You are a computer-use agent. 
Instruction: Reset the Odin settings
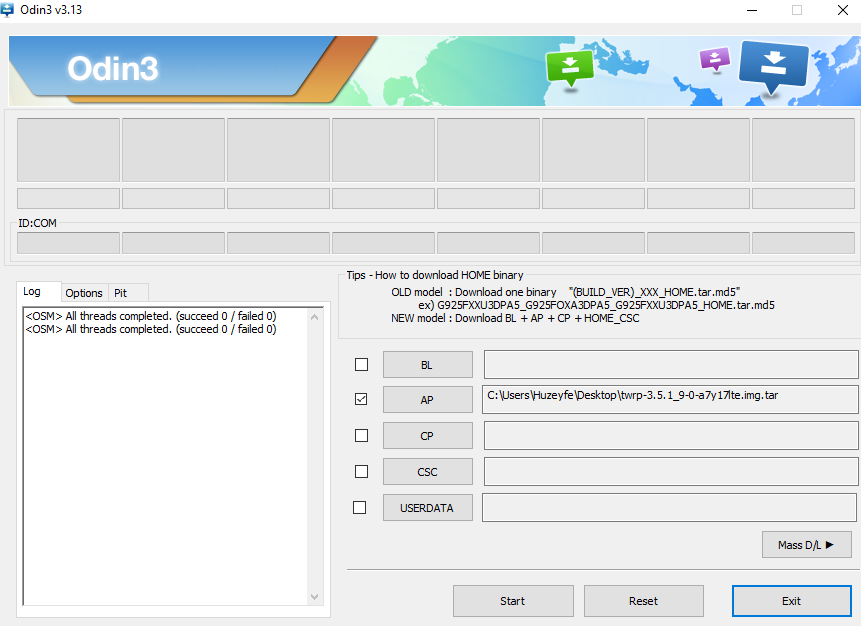point(644,601)
